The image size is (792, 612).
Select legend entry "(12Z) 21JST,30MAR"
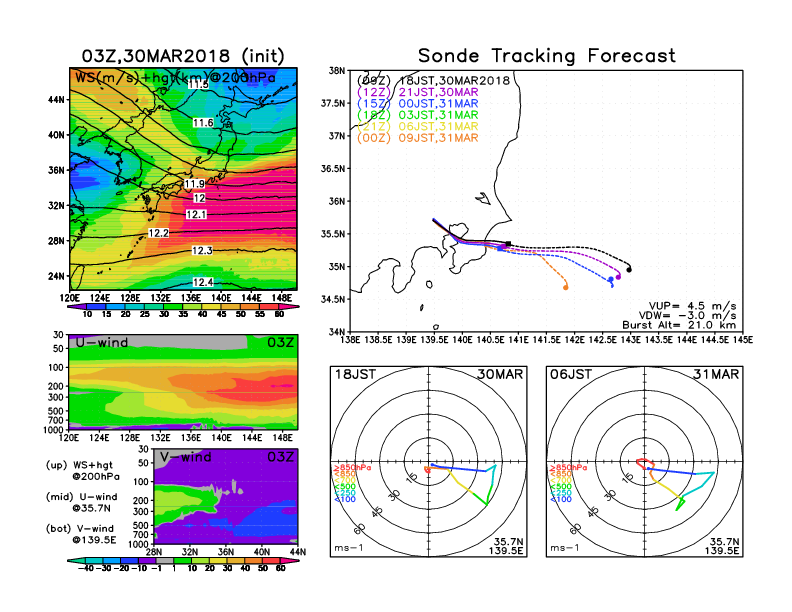(417, 92)
